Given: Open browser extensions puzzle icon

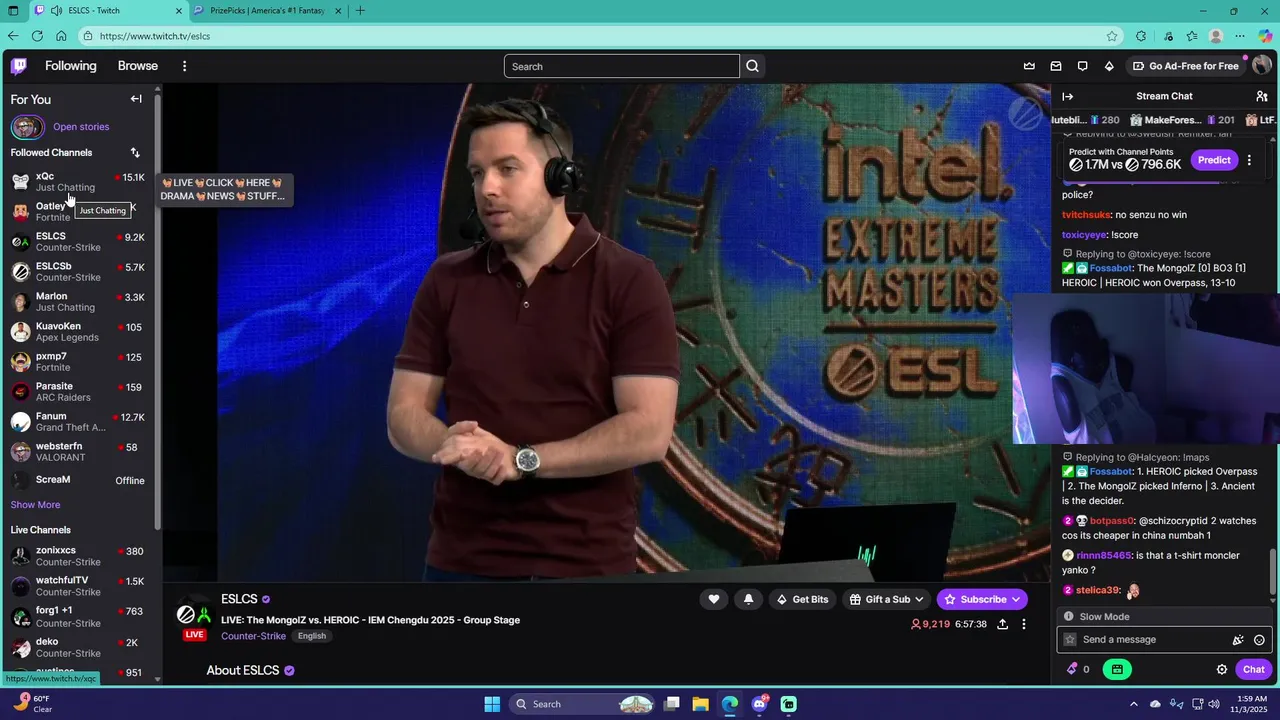Looking at the screenshot, I should (1141, 36).
